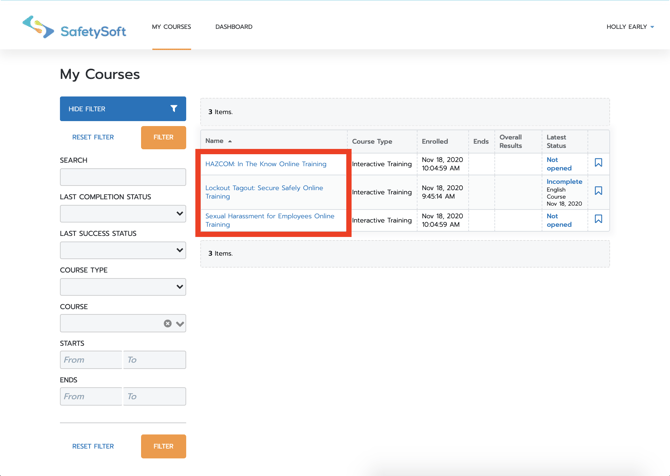The image size is (670, 476).
Task: Bookmark the Lockout Tagout course row
Action: click(598, 191)
